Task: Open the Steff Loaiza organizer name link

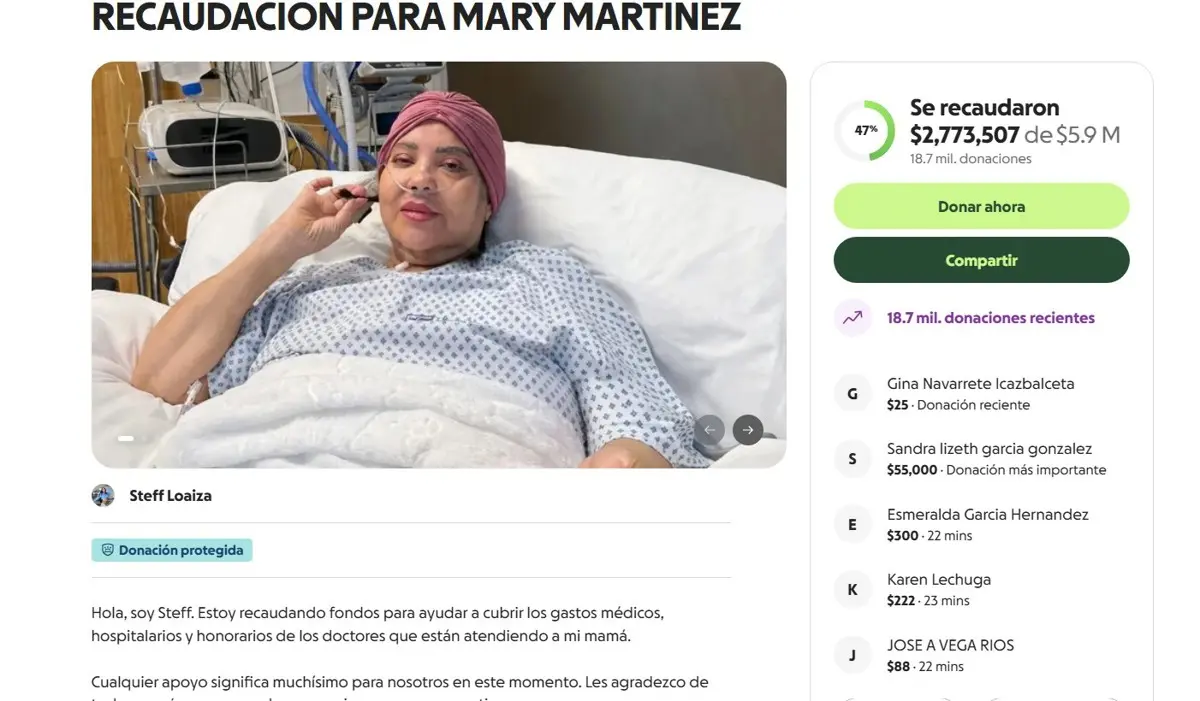Action: [170, 496]
